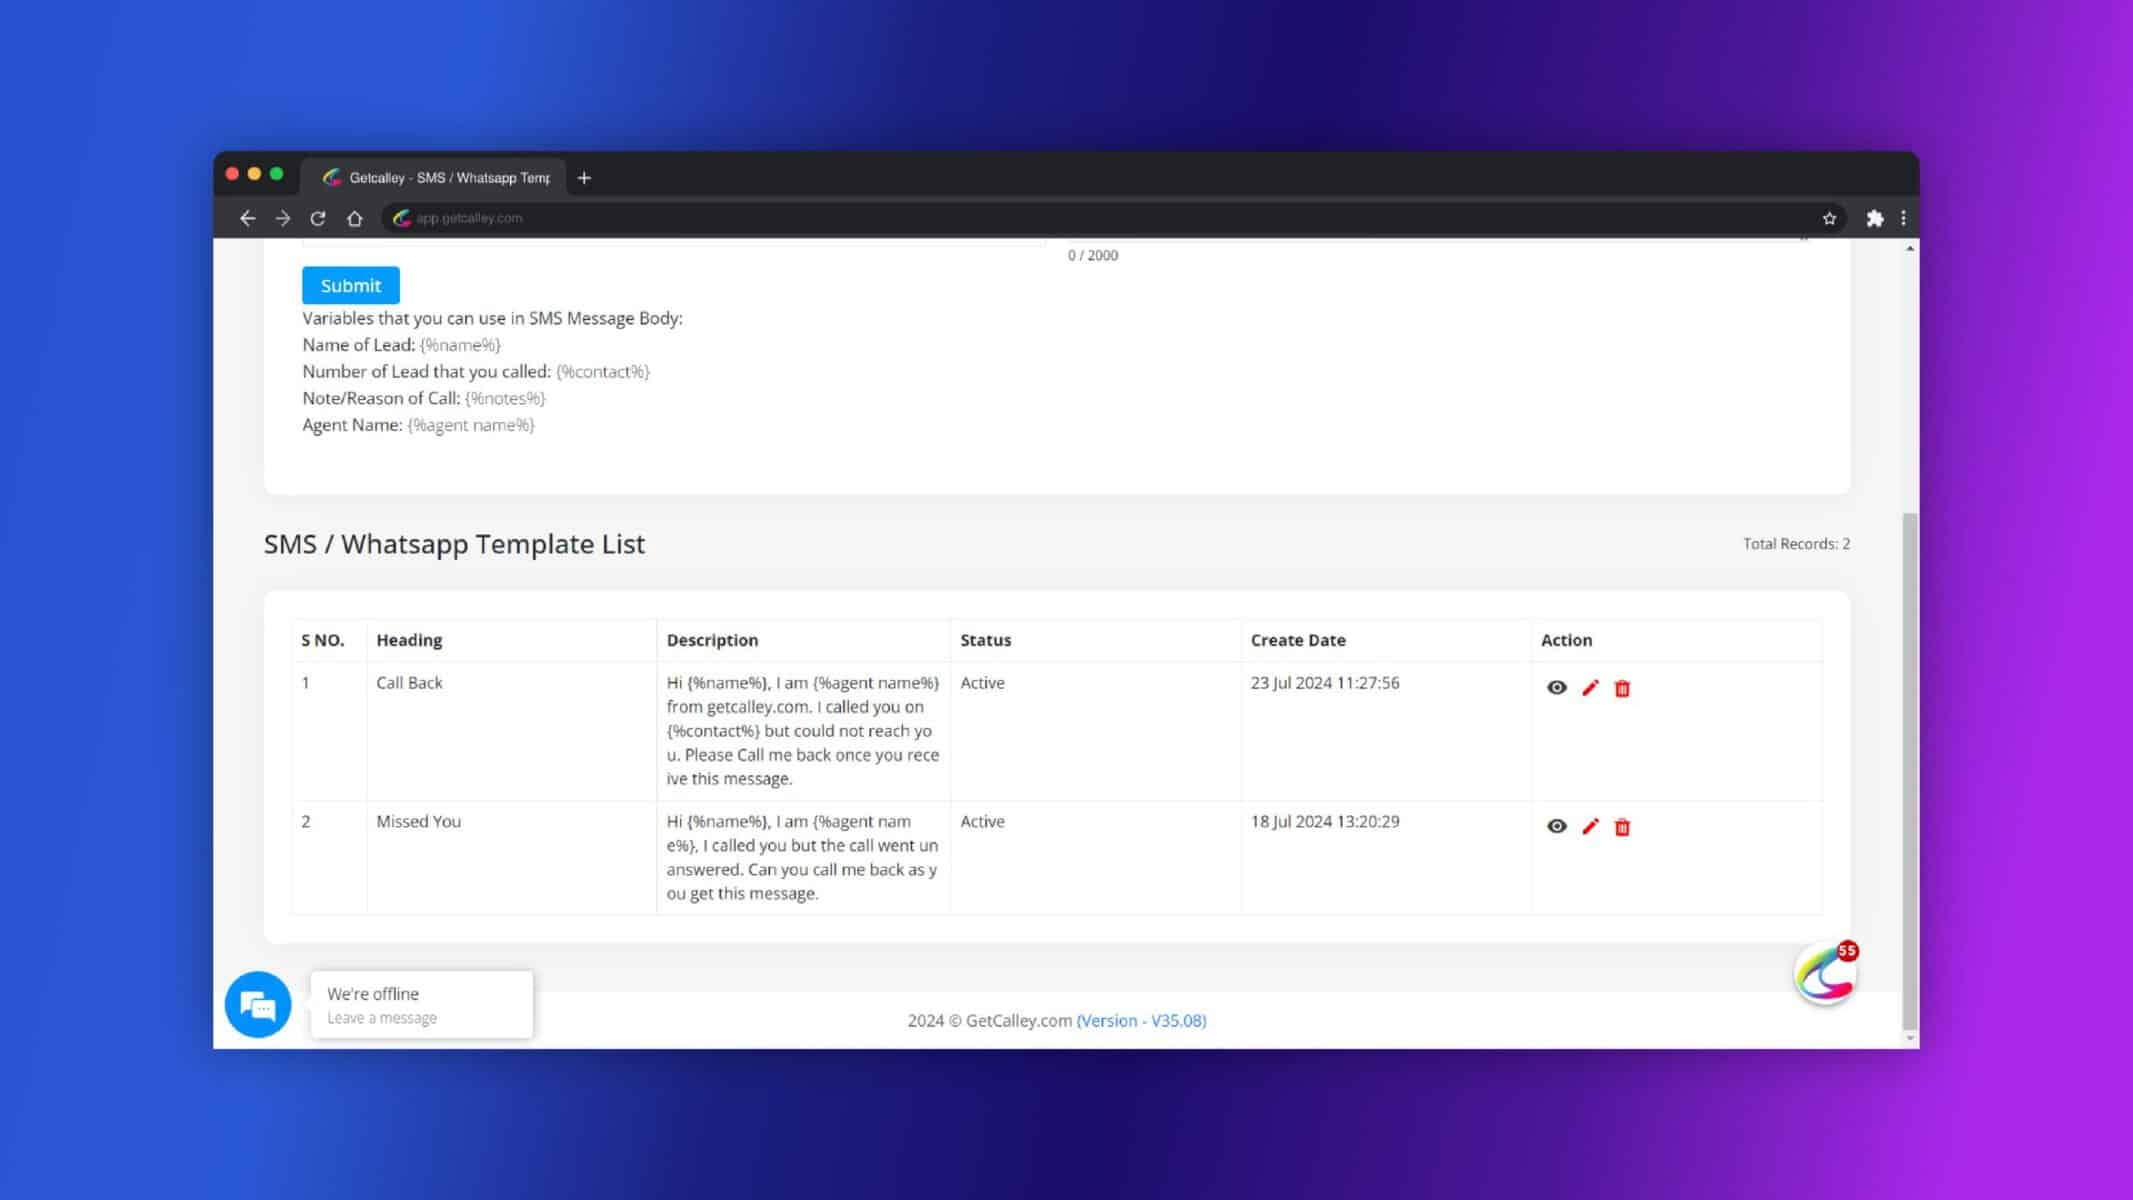Open the browser three-dot menu
Screen dimensions: 2133x1200
pos(1903,218)
